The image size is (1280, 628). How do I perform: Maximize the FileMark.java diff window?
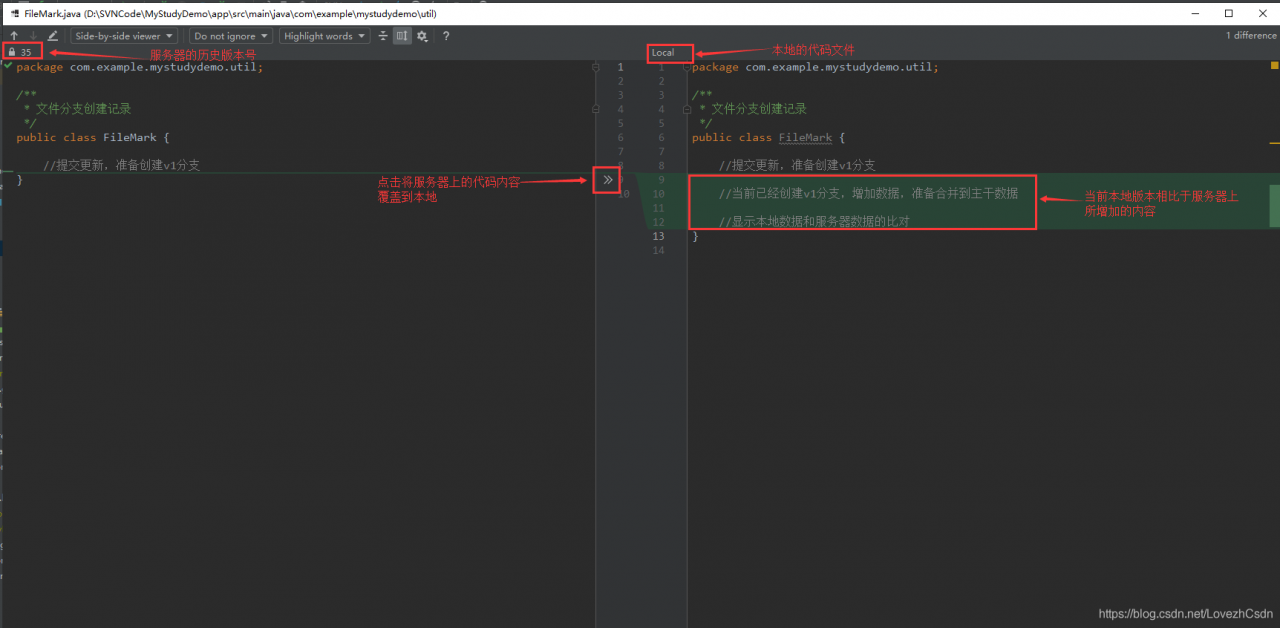(1229, 13)
